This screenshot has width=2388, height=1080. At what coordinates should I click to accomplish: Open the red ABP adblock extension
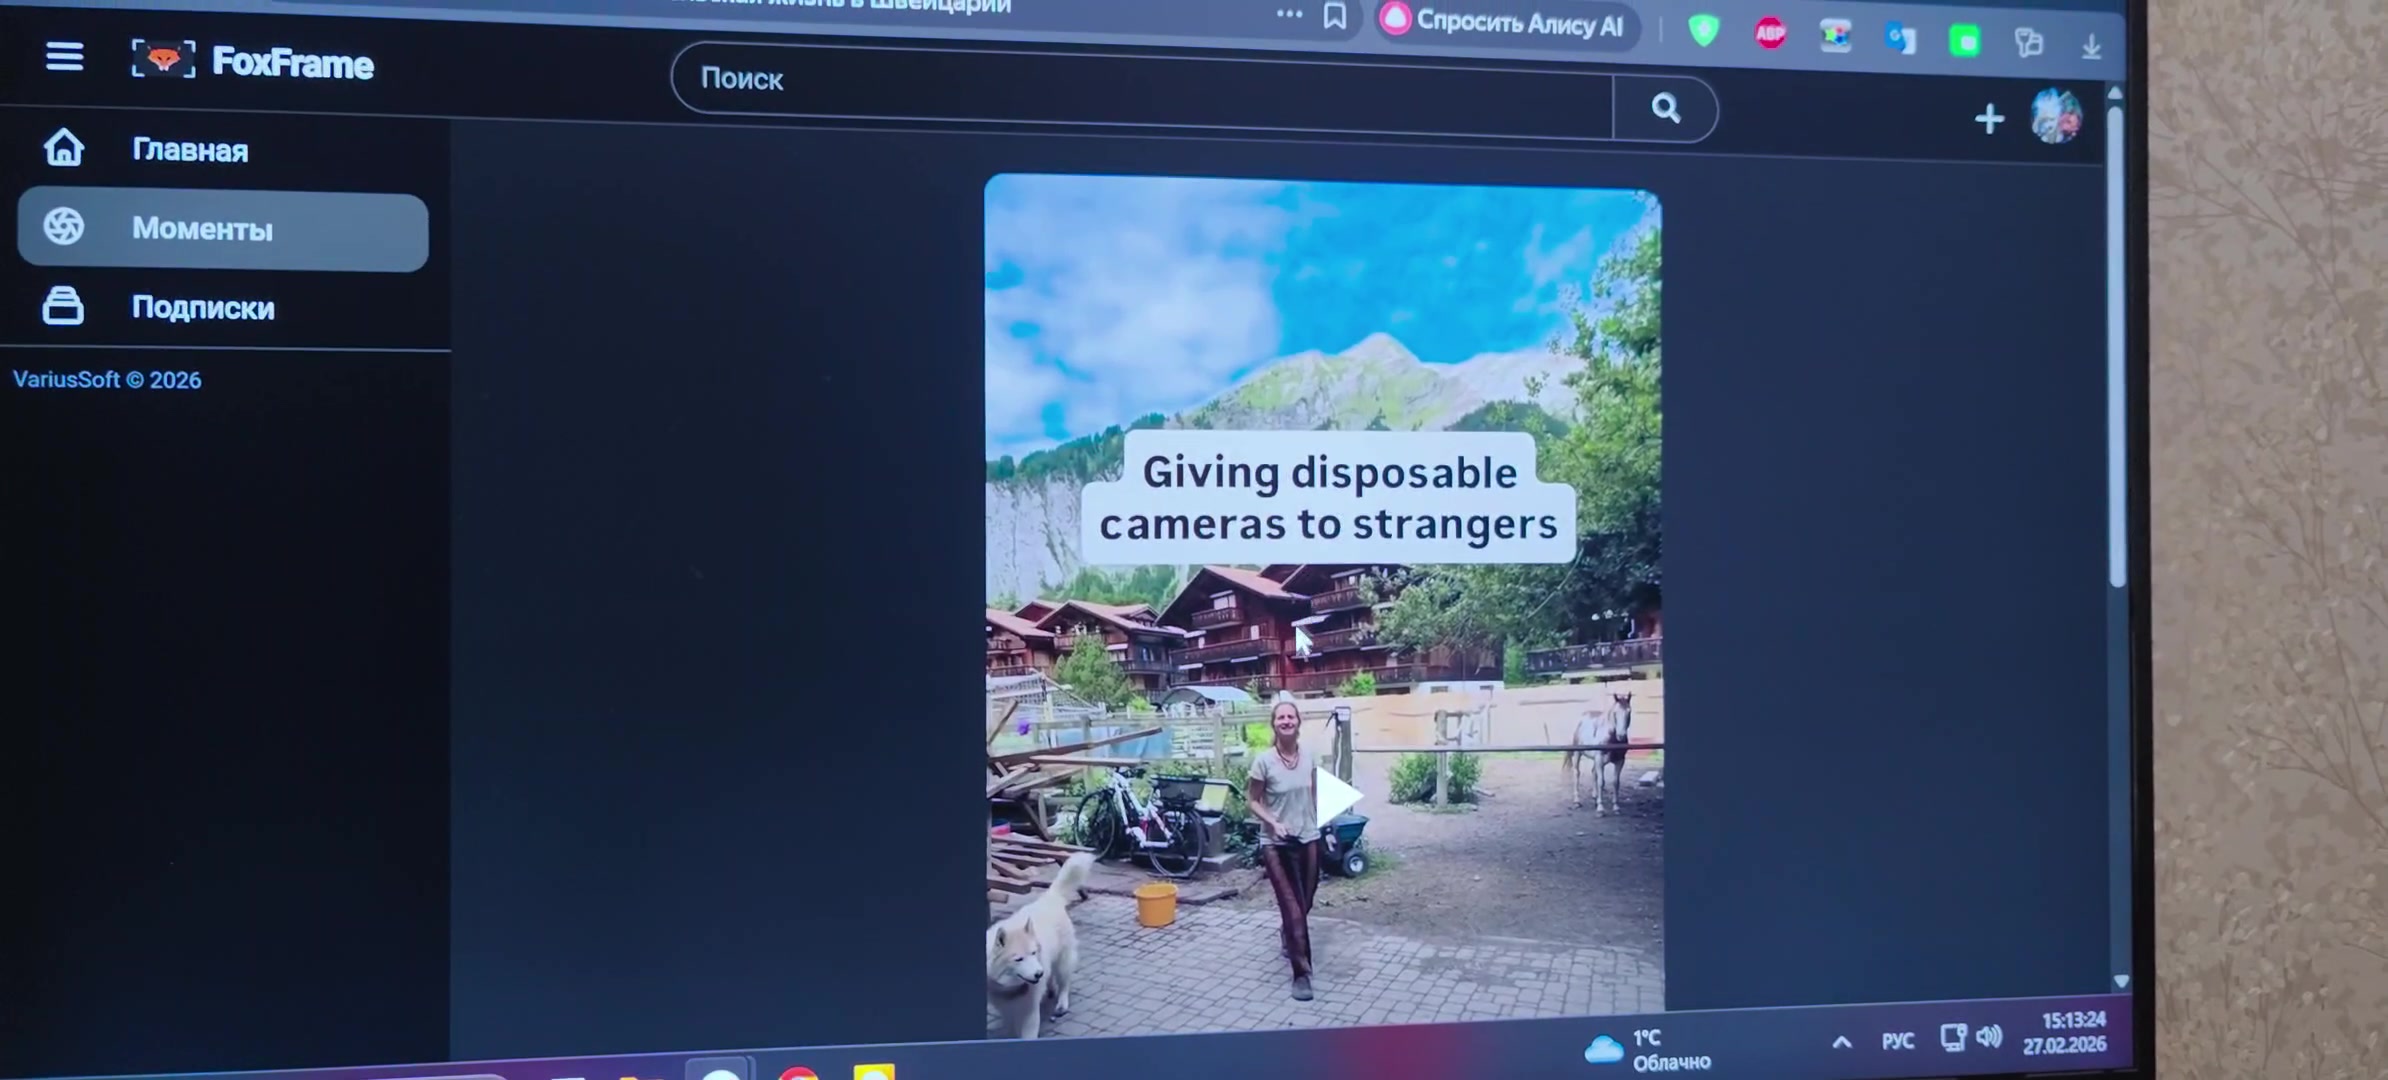[1770, 33]
